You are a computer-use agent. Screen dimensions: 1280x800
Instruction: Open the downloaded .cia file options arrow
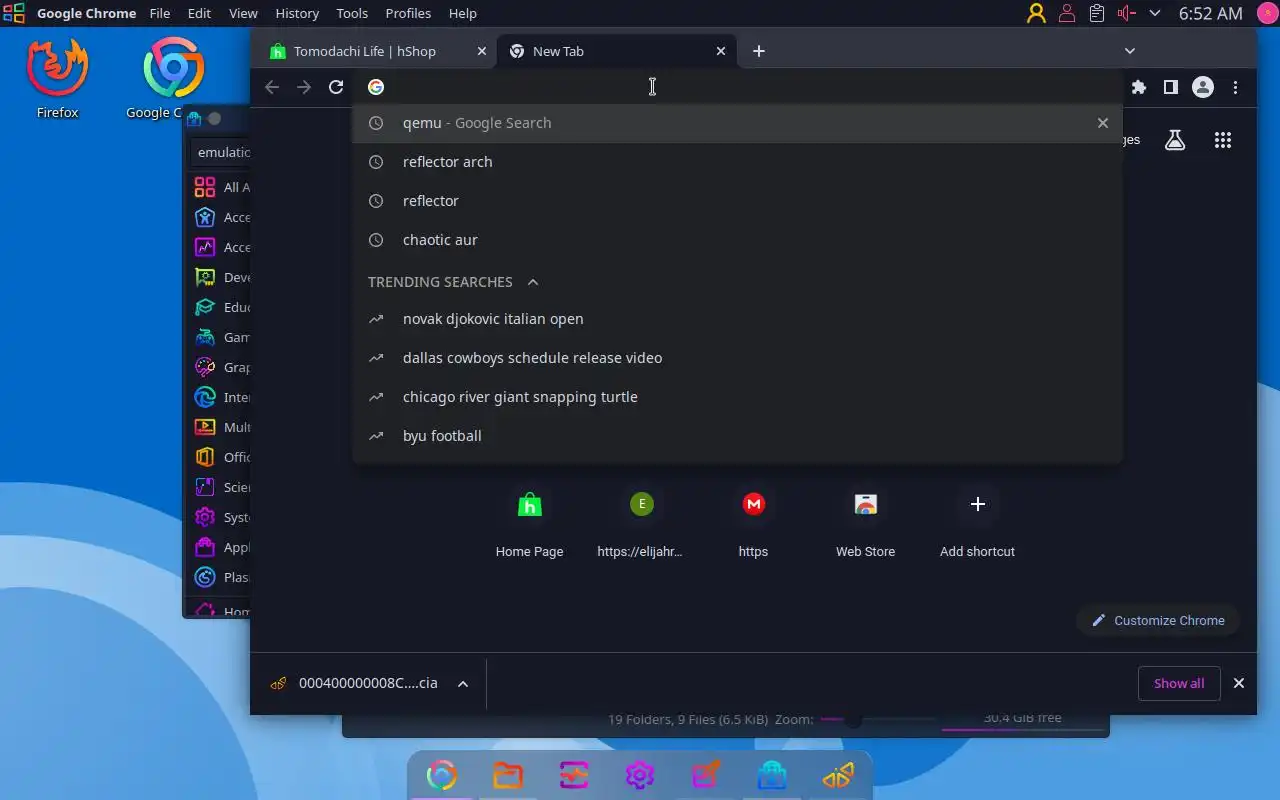[x=463, y=684]
